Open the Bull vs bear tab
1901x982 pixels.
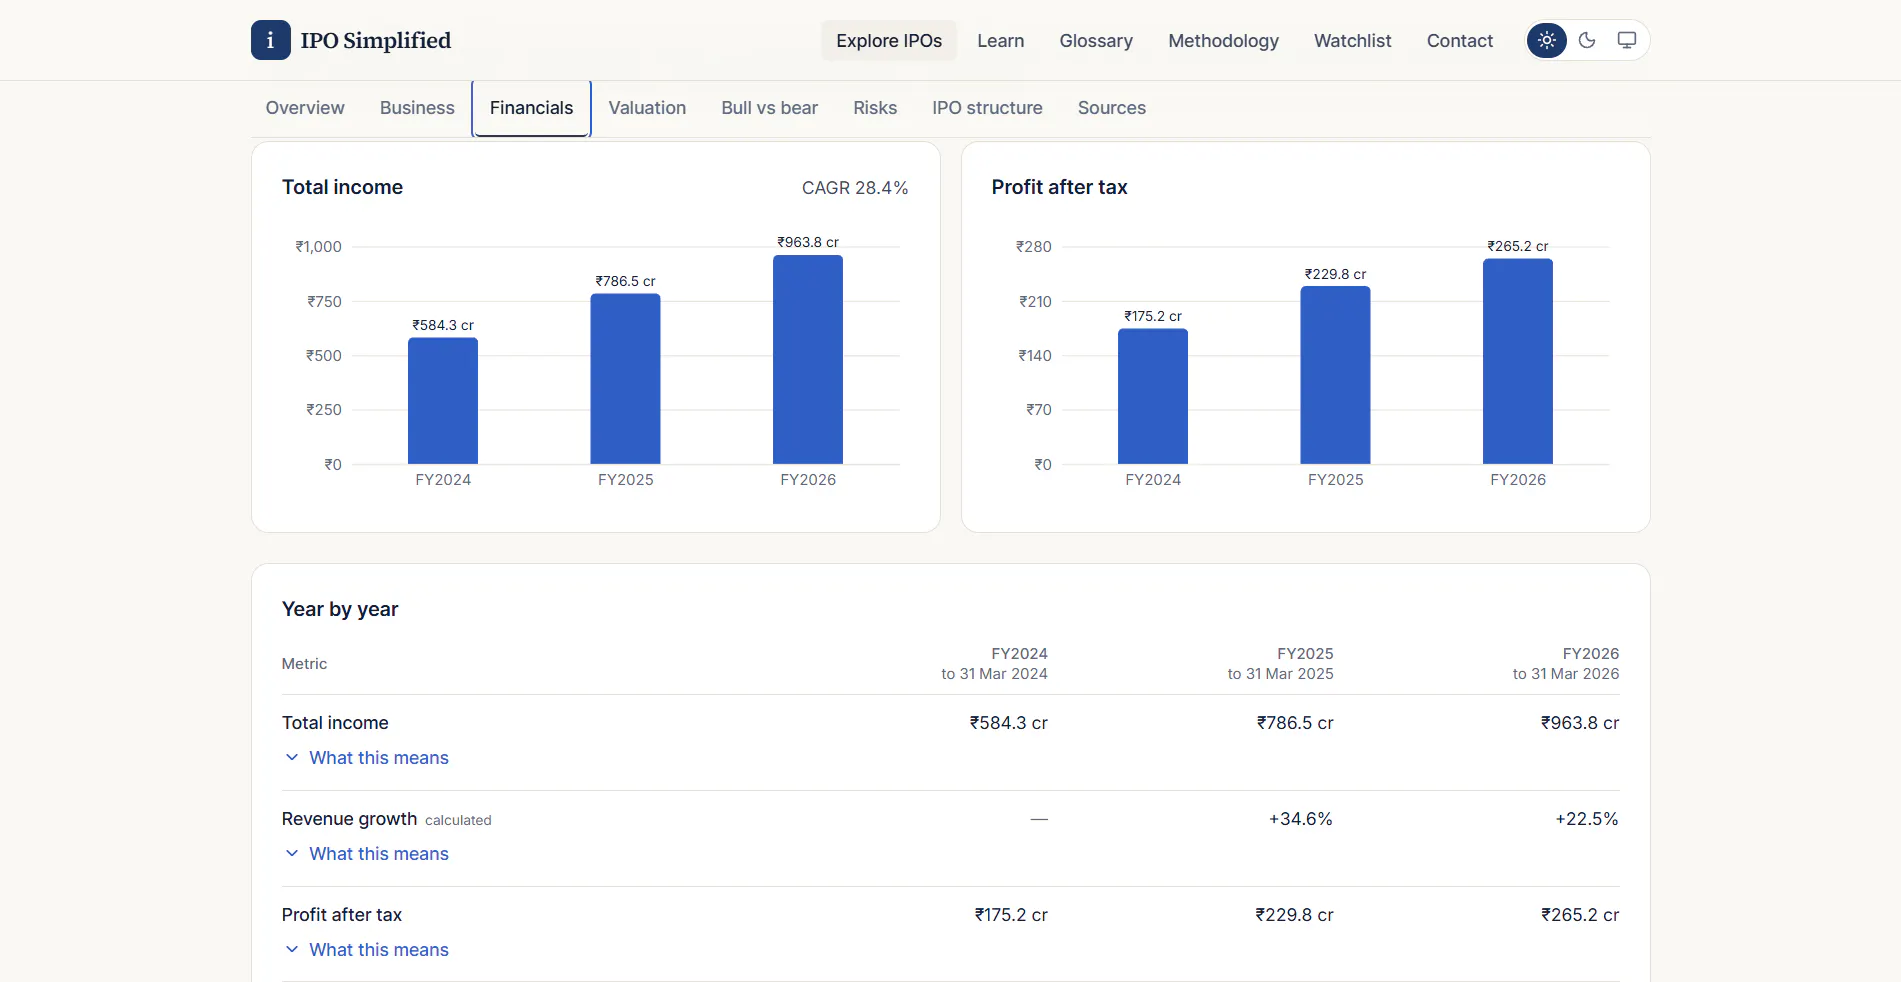click(x=769, y=108)
